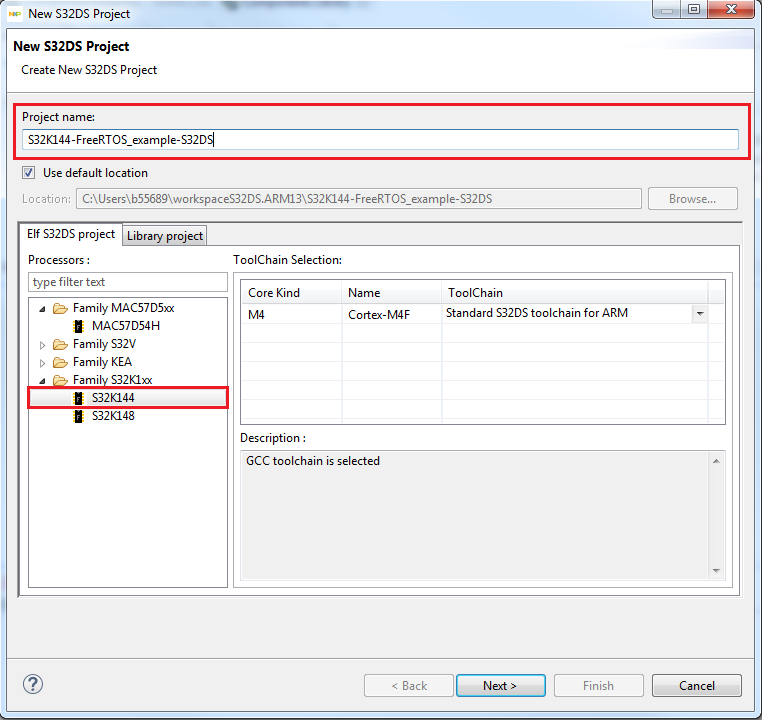The height and width of the screenshot is (720, 763).
Task: Open the ToolChain dropdown arrow for M4
Action: tap(700, 314)
